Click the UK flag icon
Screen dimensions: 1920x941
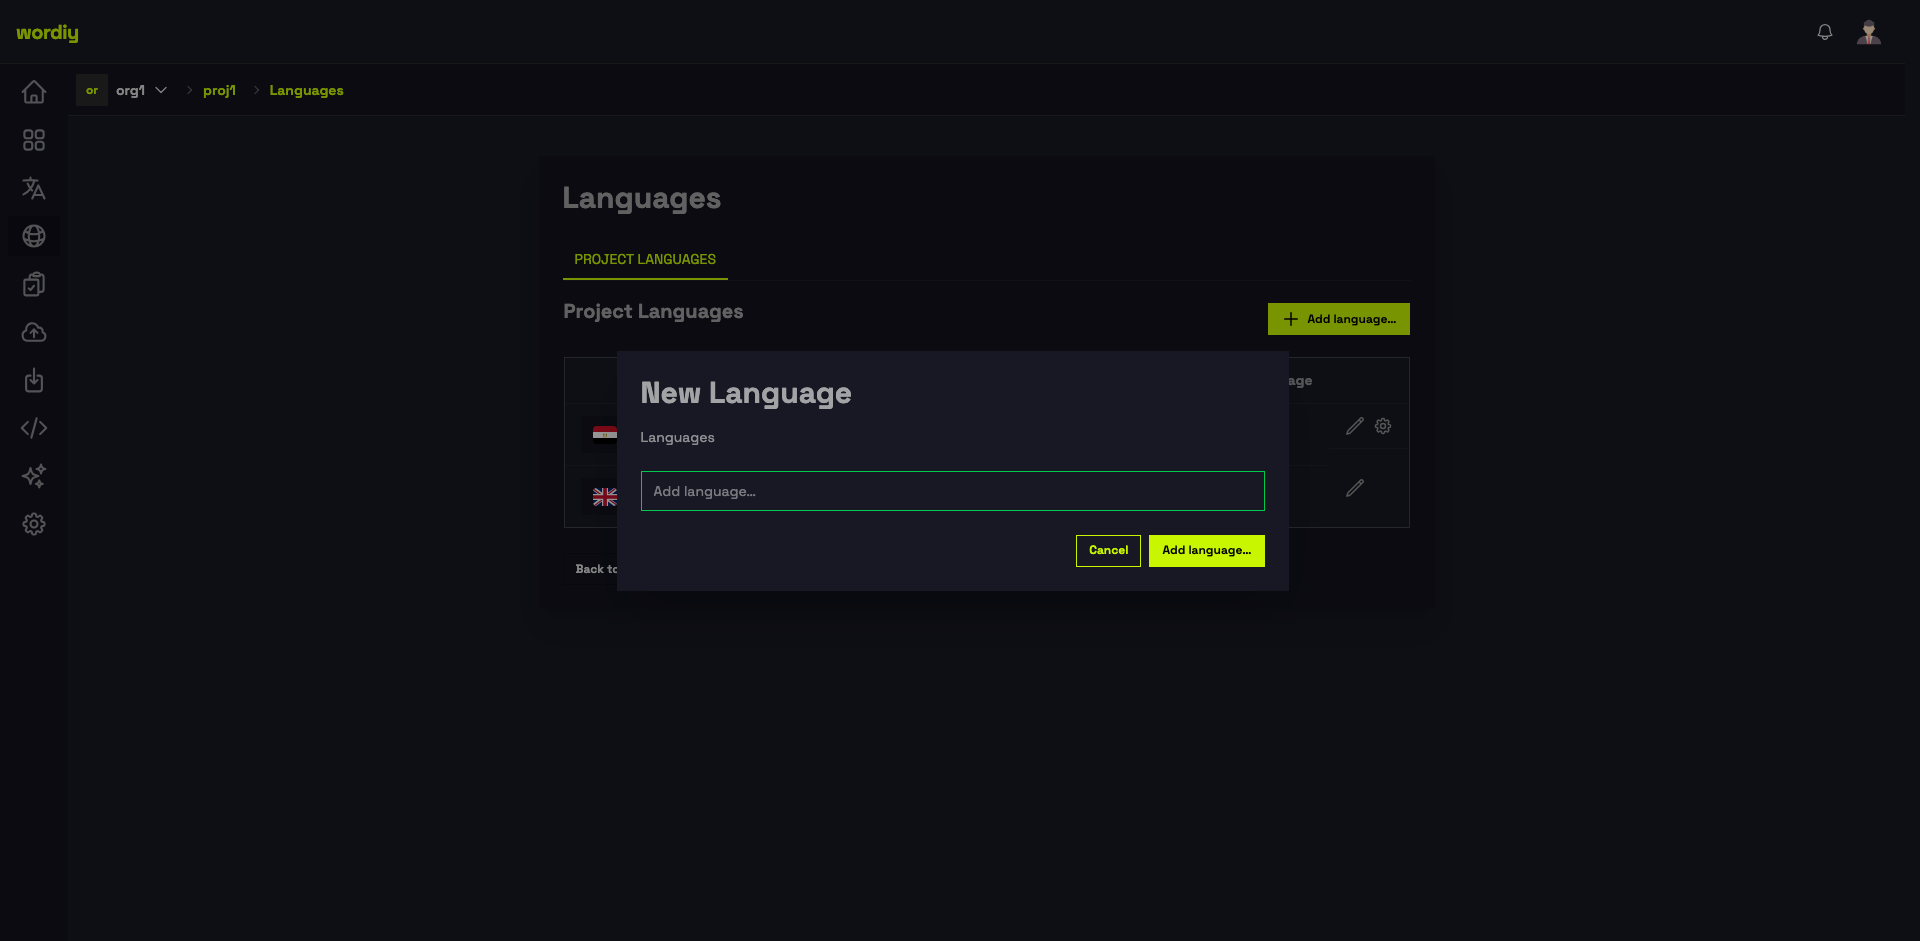pyautogui.click(x=605, y=496)
